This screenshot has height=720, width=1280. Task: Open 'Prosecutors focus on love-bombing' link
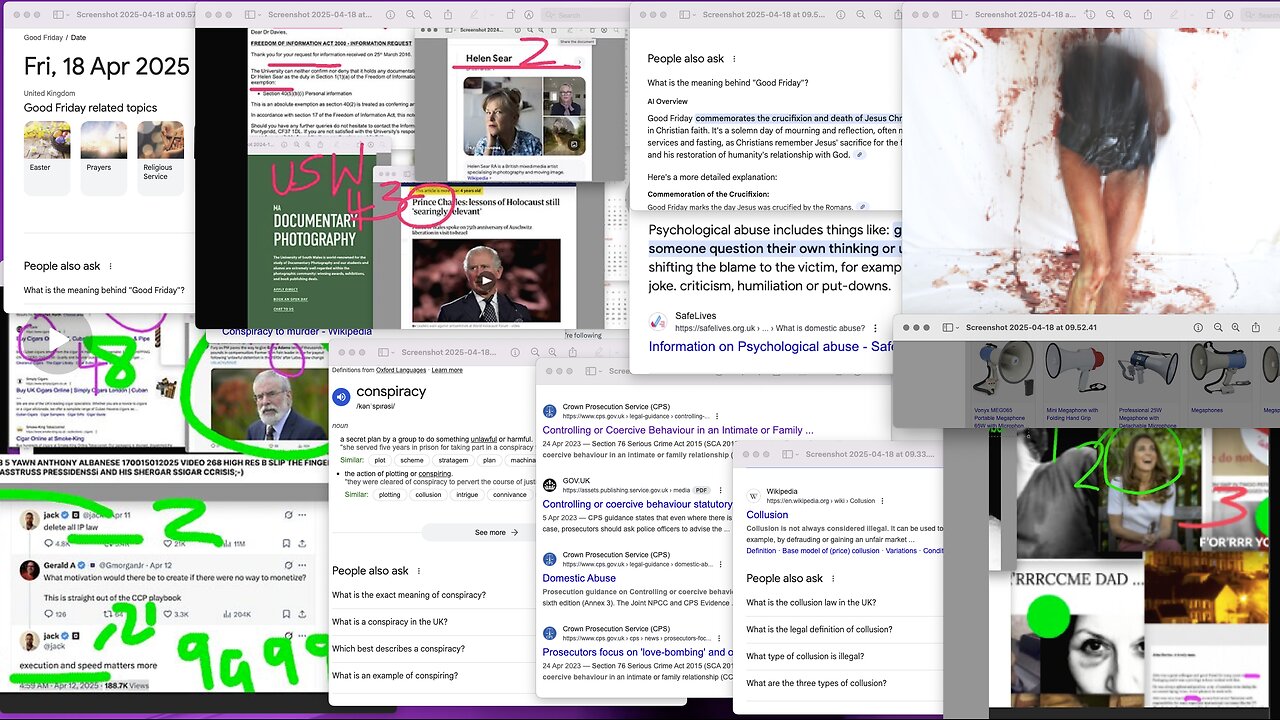(638, 652)
